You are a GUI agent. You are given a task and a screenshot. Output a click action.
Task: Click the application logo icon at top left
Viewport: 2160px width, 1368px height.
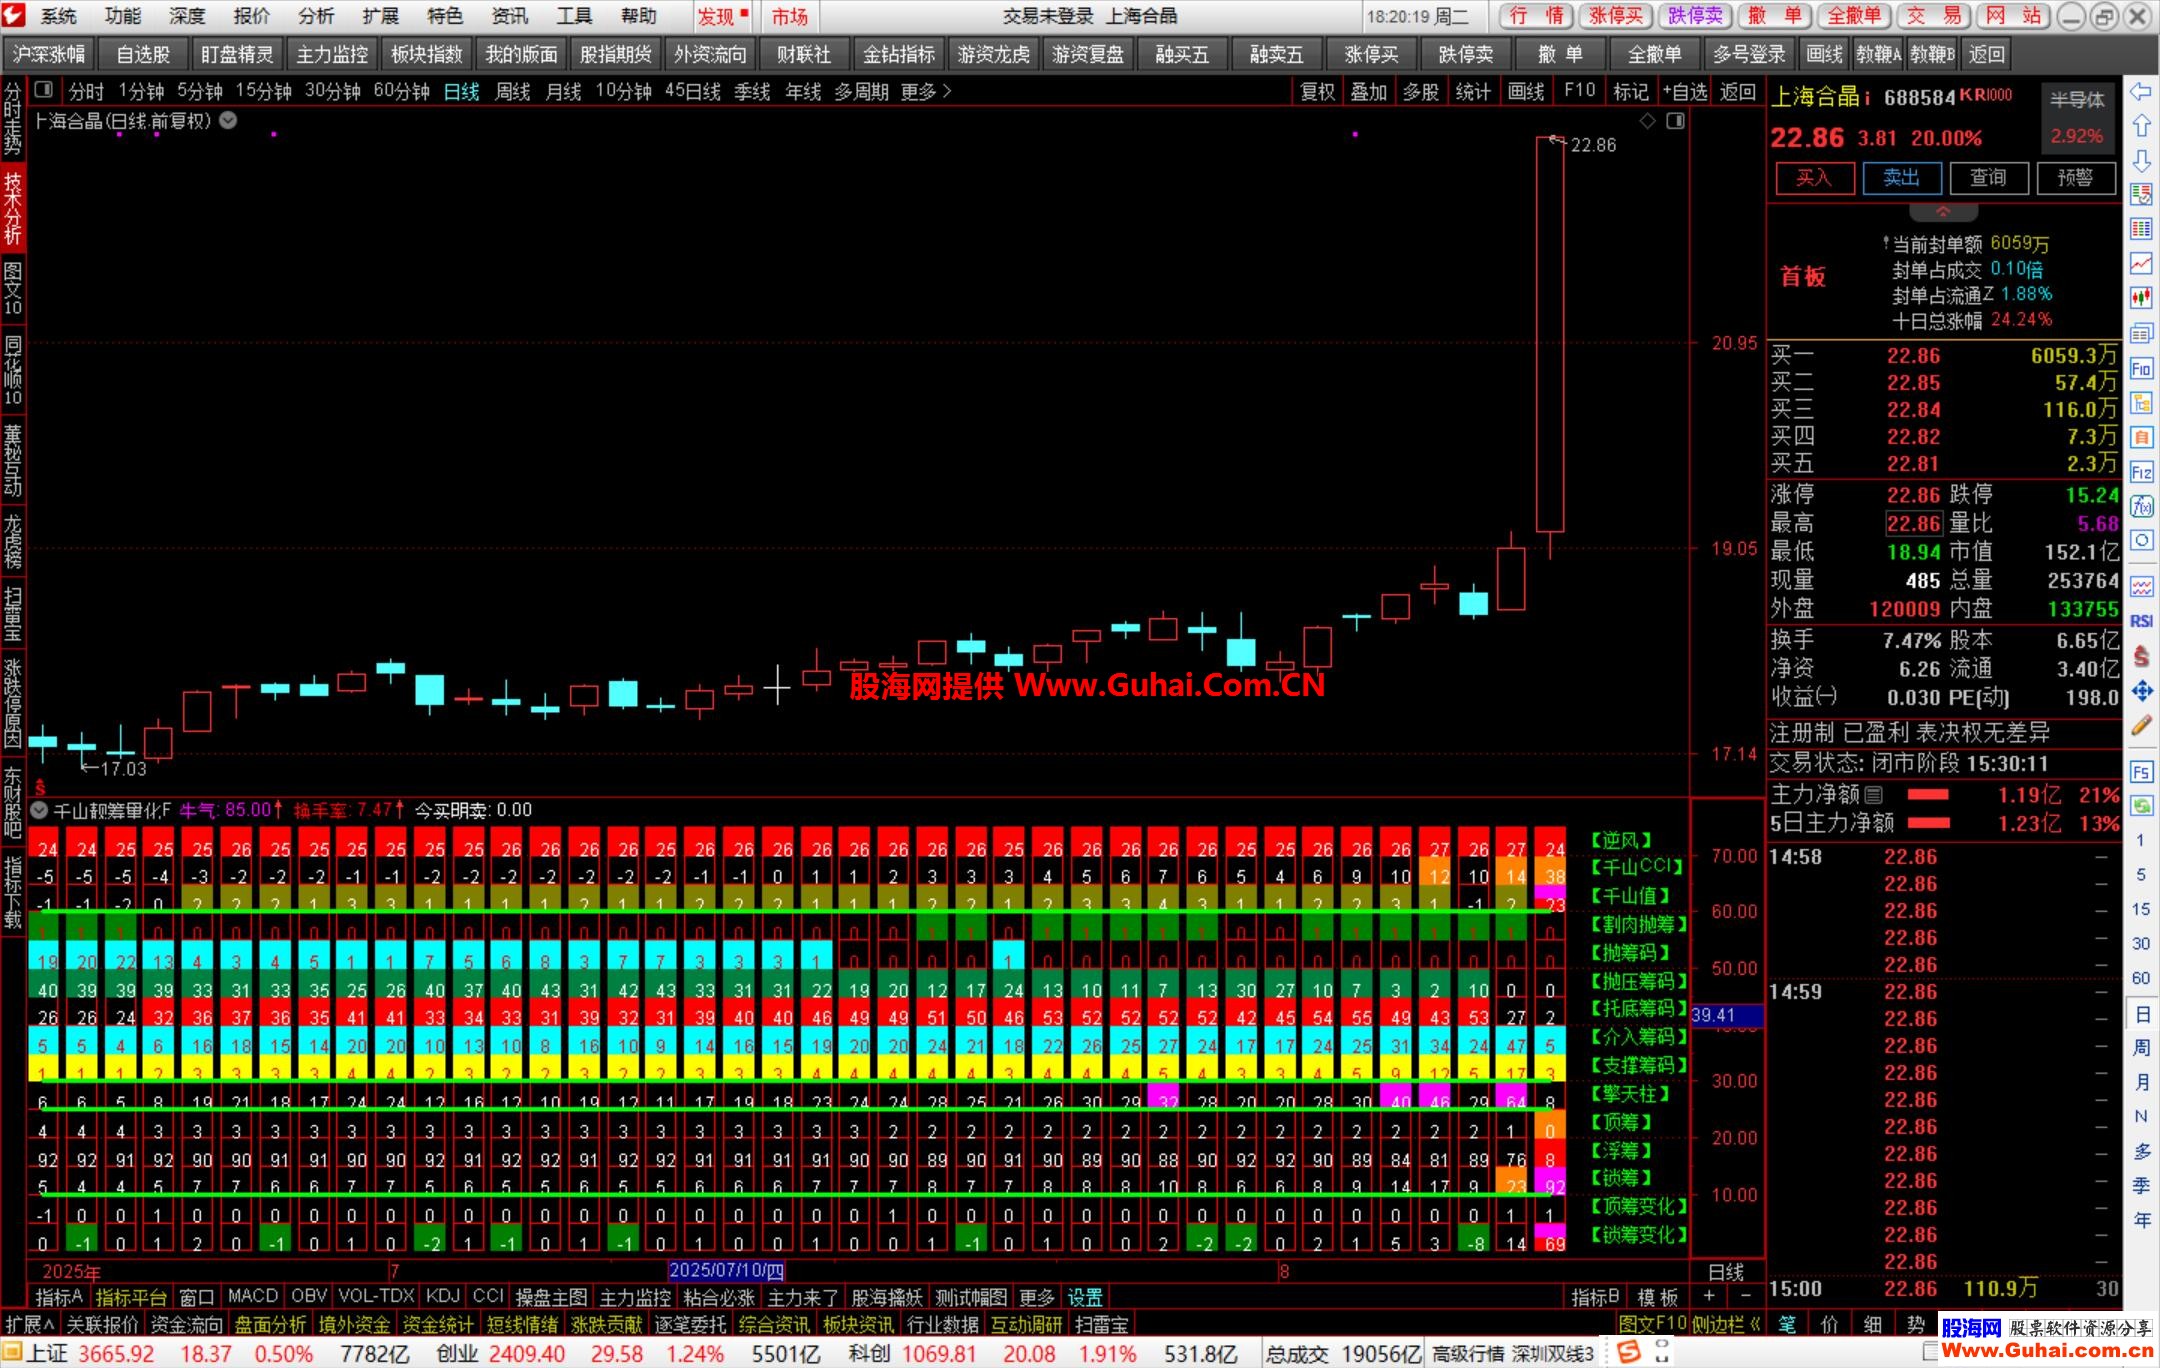(14, 15)
